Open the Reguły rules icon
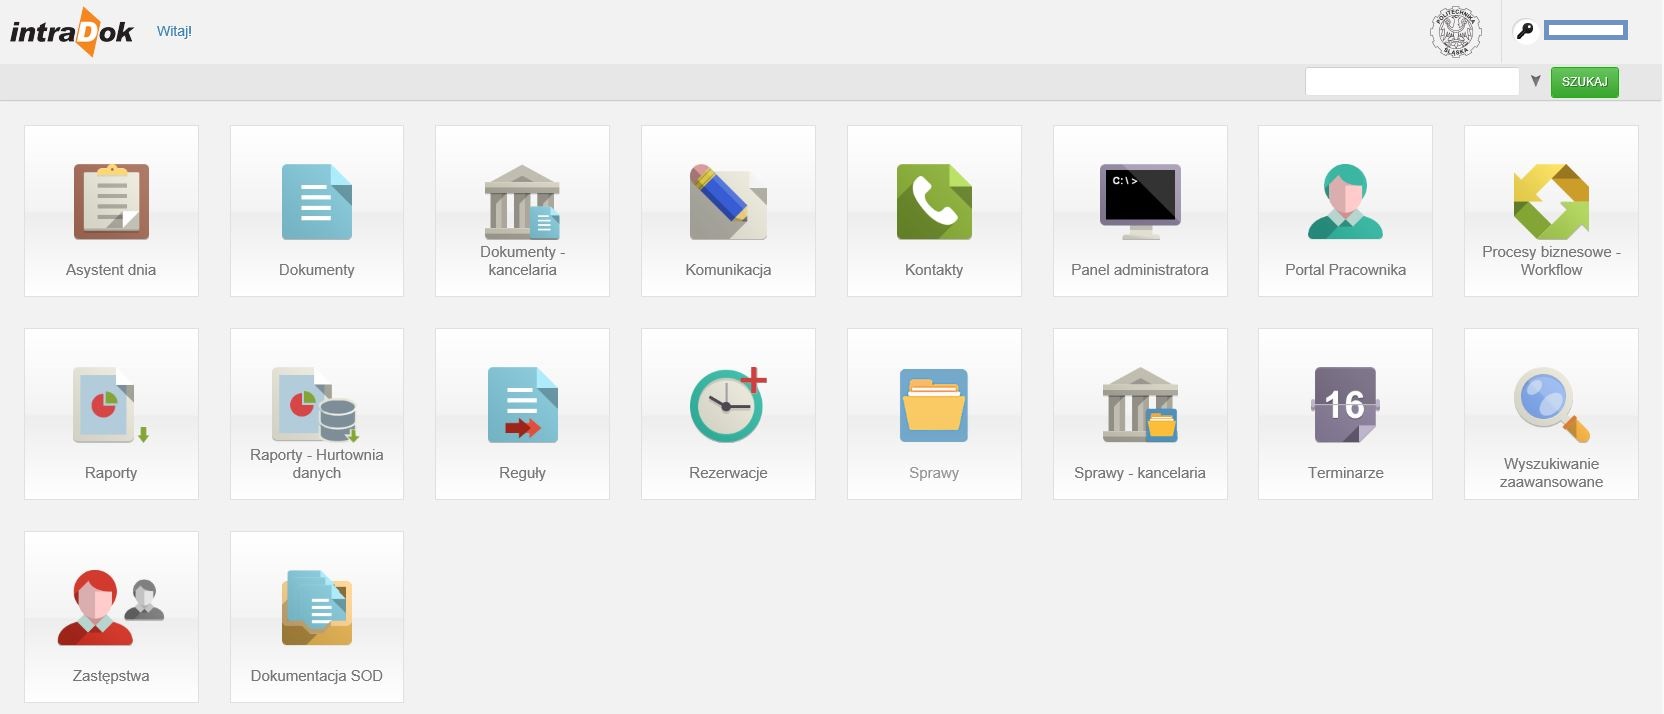The image size is (1664, 714). pos(522,405)
